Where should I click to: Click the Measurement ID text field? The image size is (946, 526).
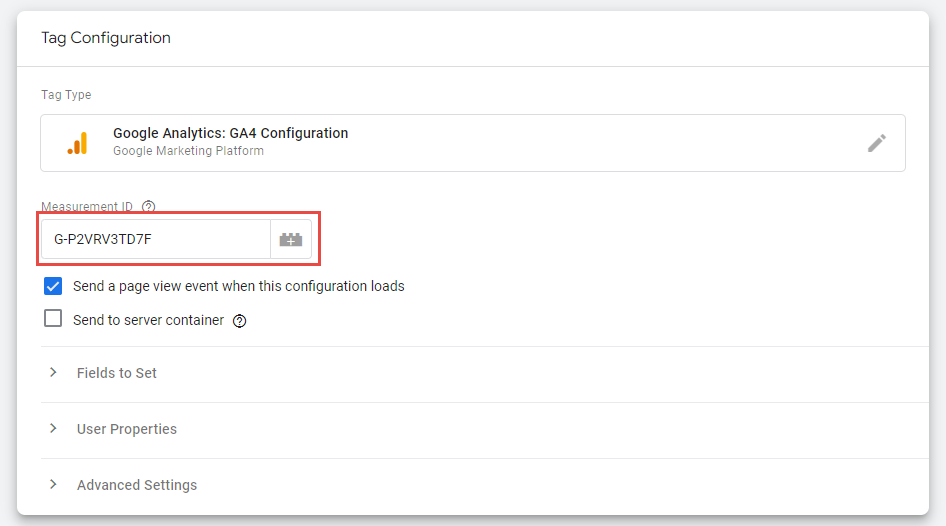pyautogui.click(x=155, y=240)
